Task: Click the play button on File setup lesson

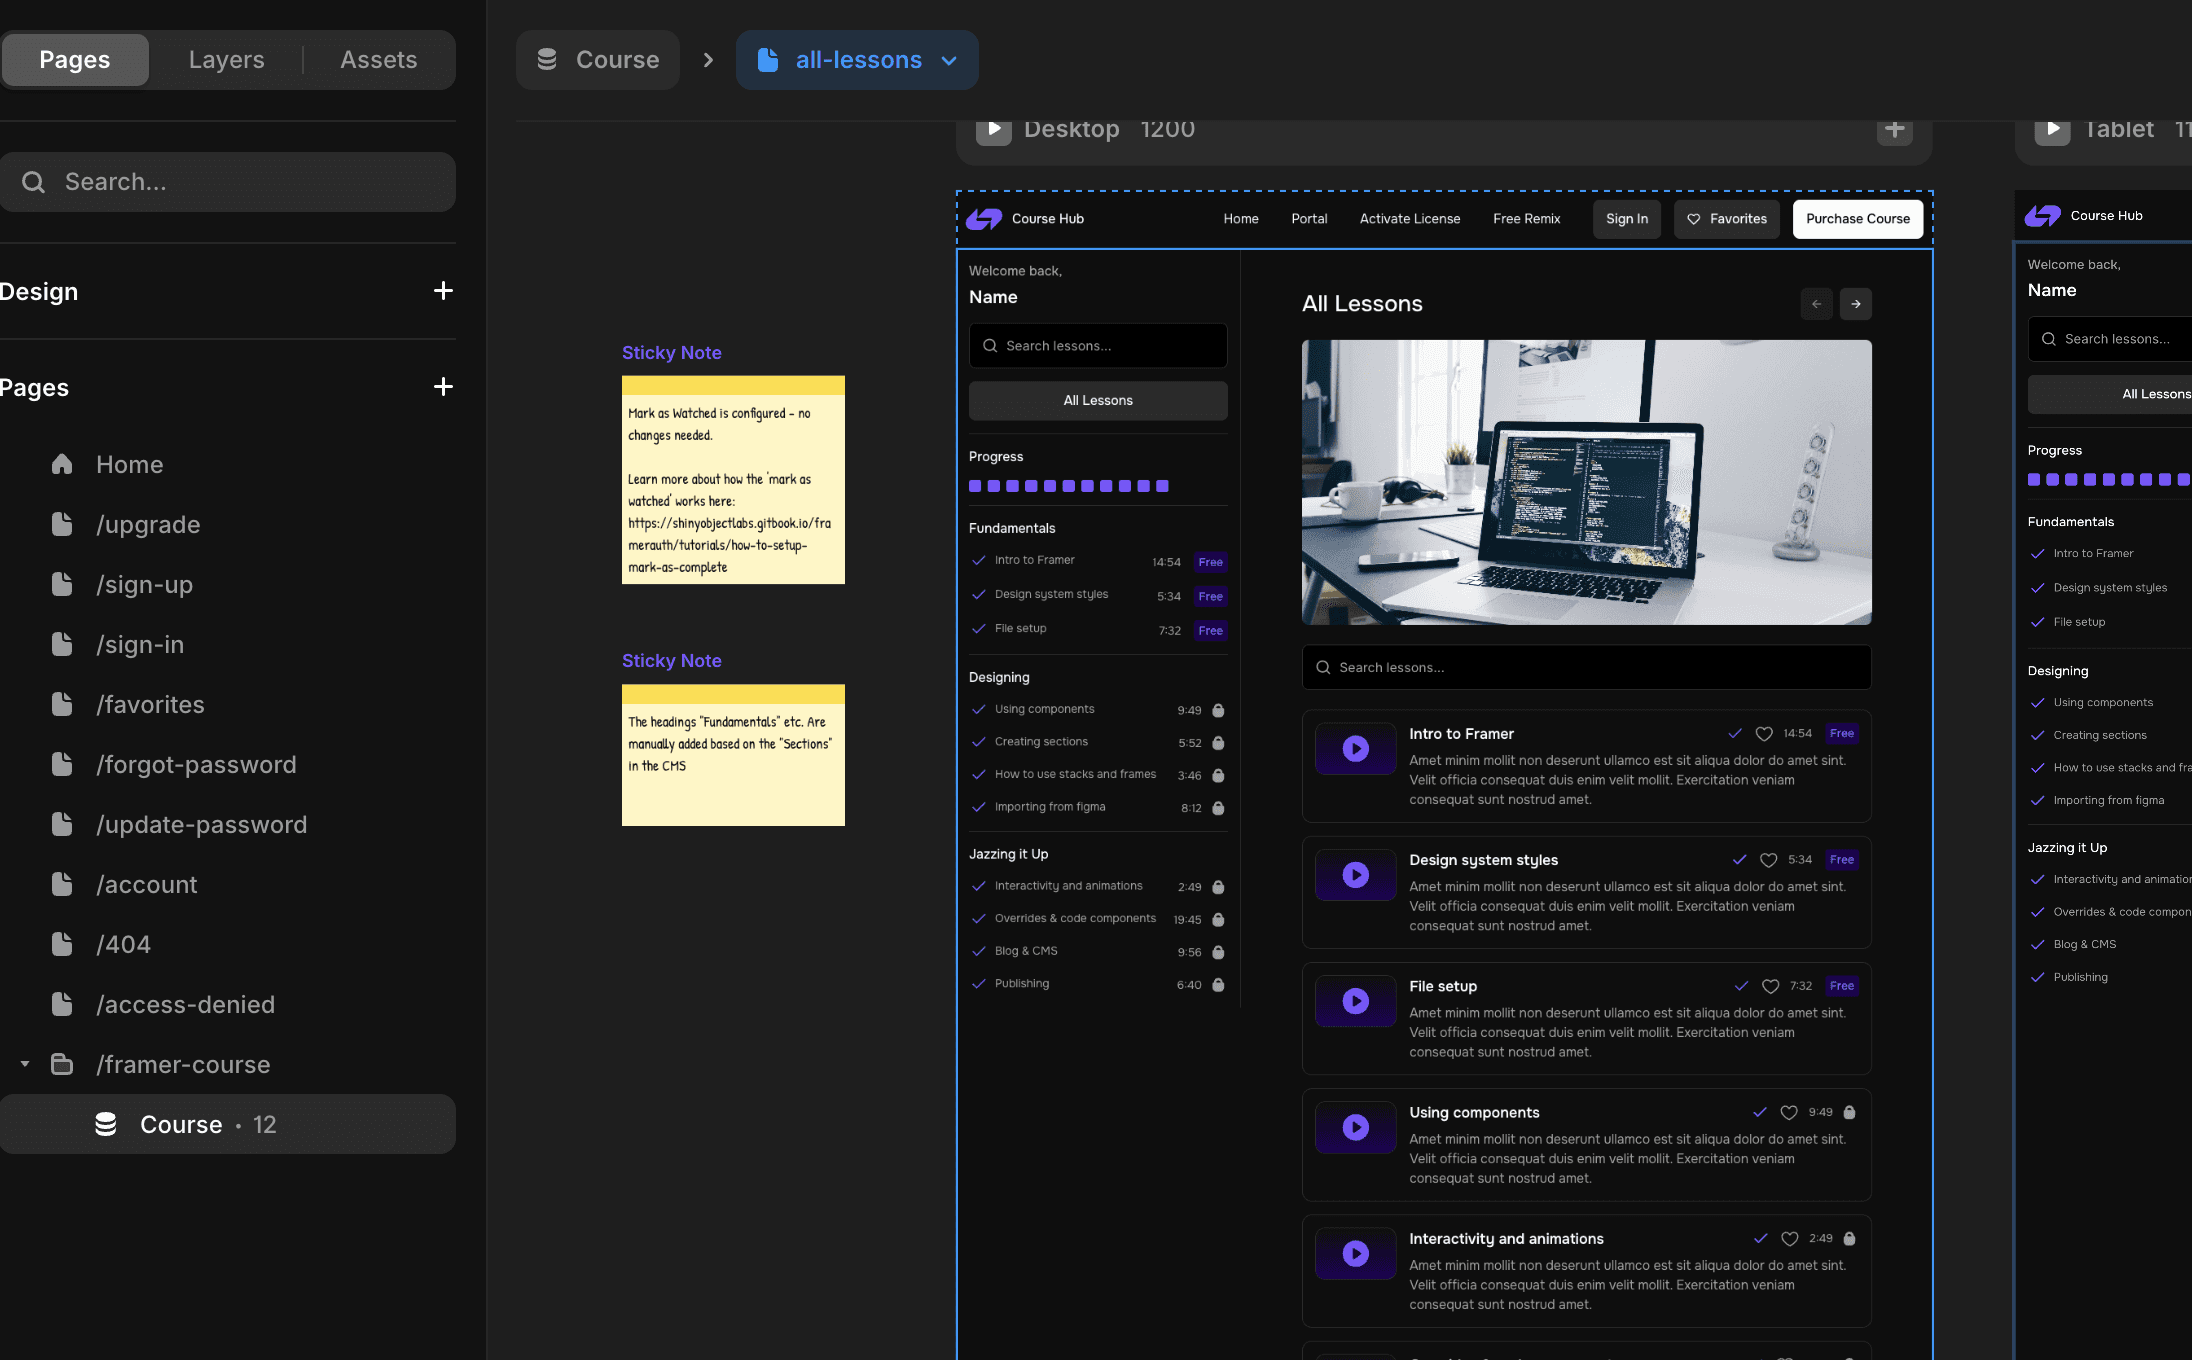Action: [1355, 1001]
